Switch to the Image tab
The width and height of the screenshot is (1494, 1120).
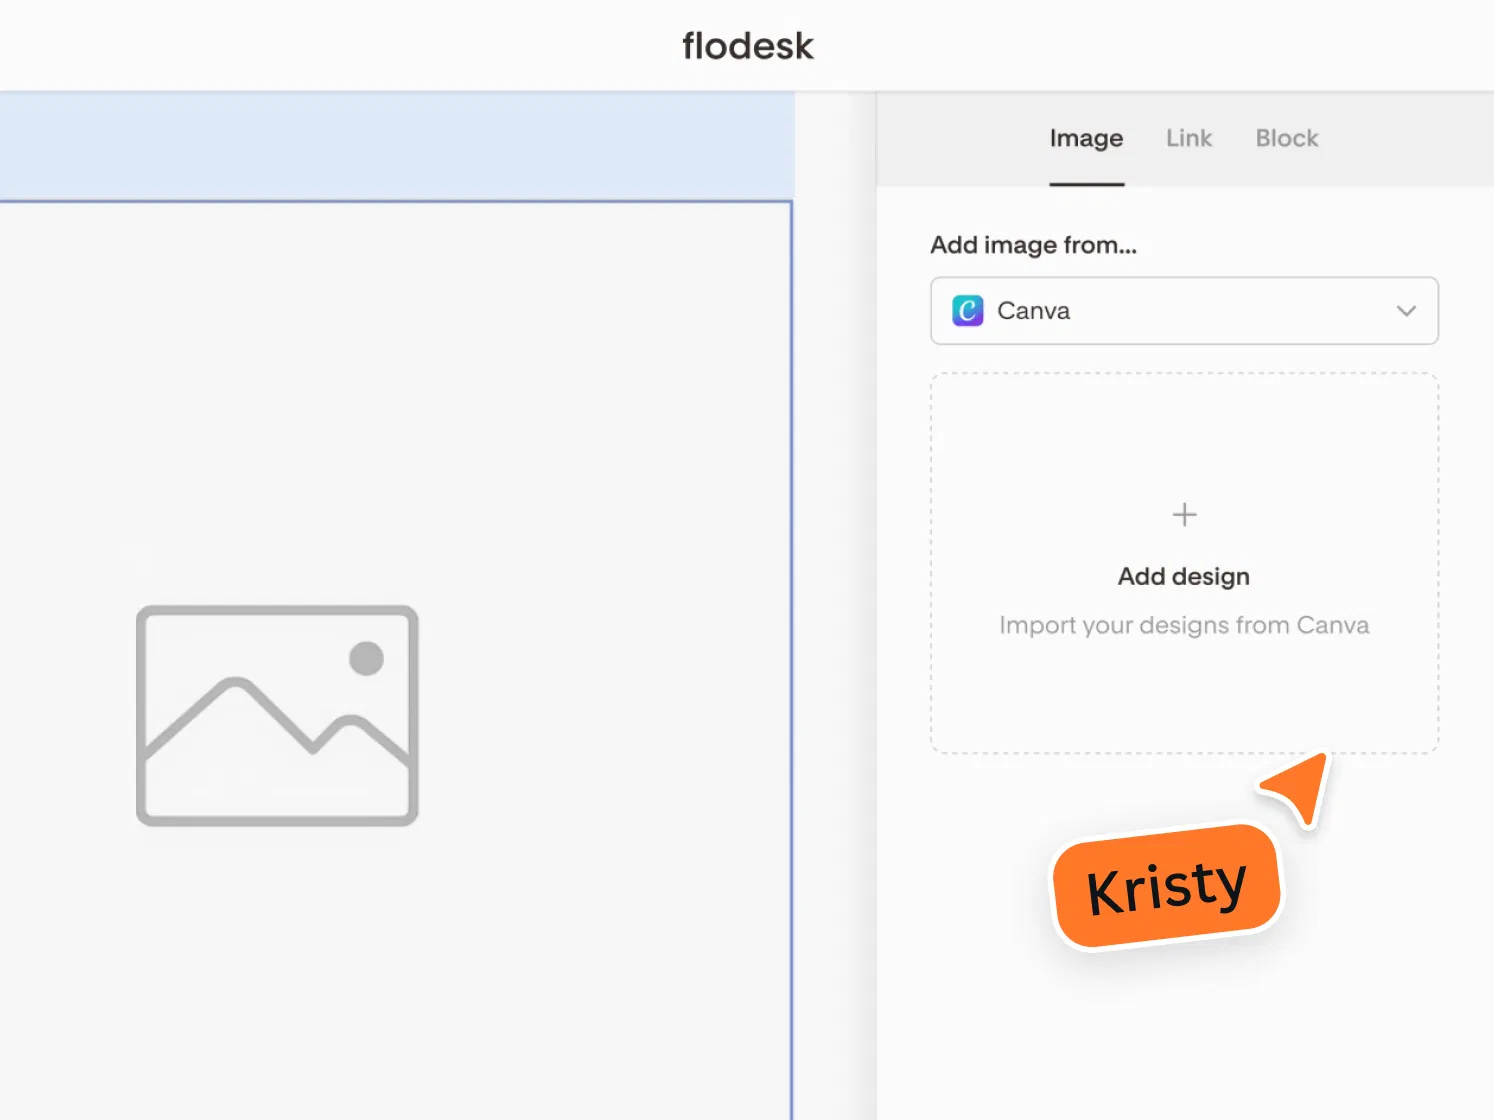(1086, 139)
